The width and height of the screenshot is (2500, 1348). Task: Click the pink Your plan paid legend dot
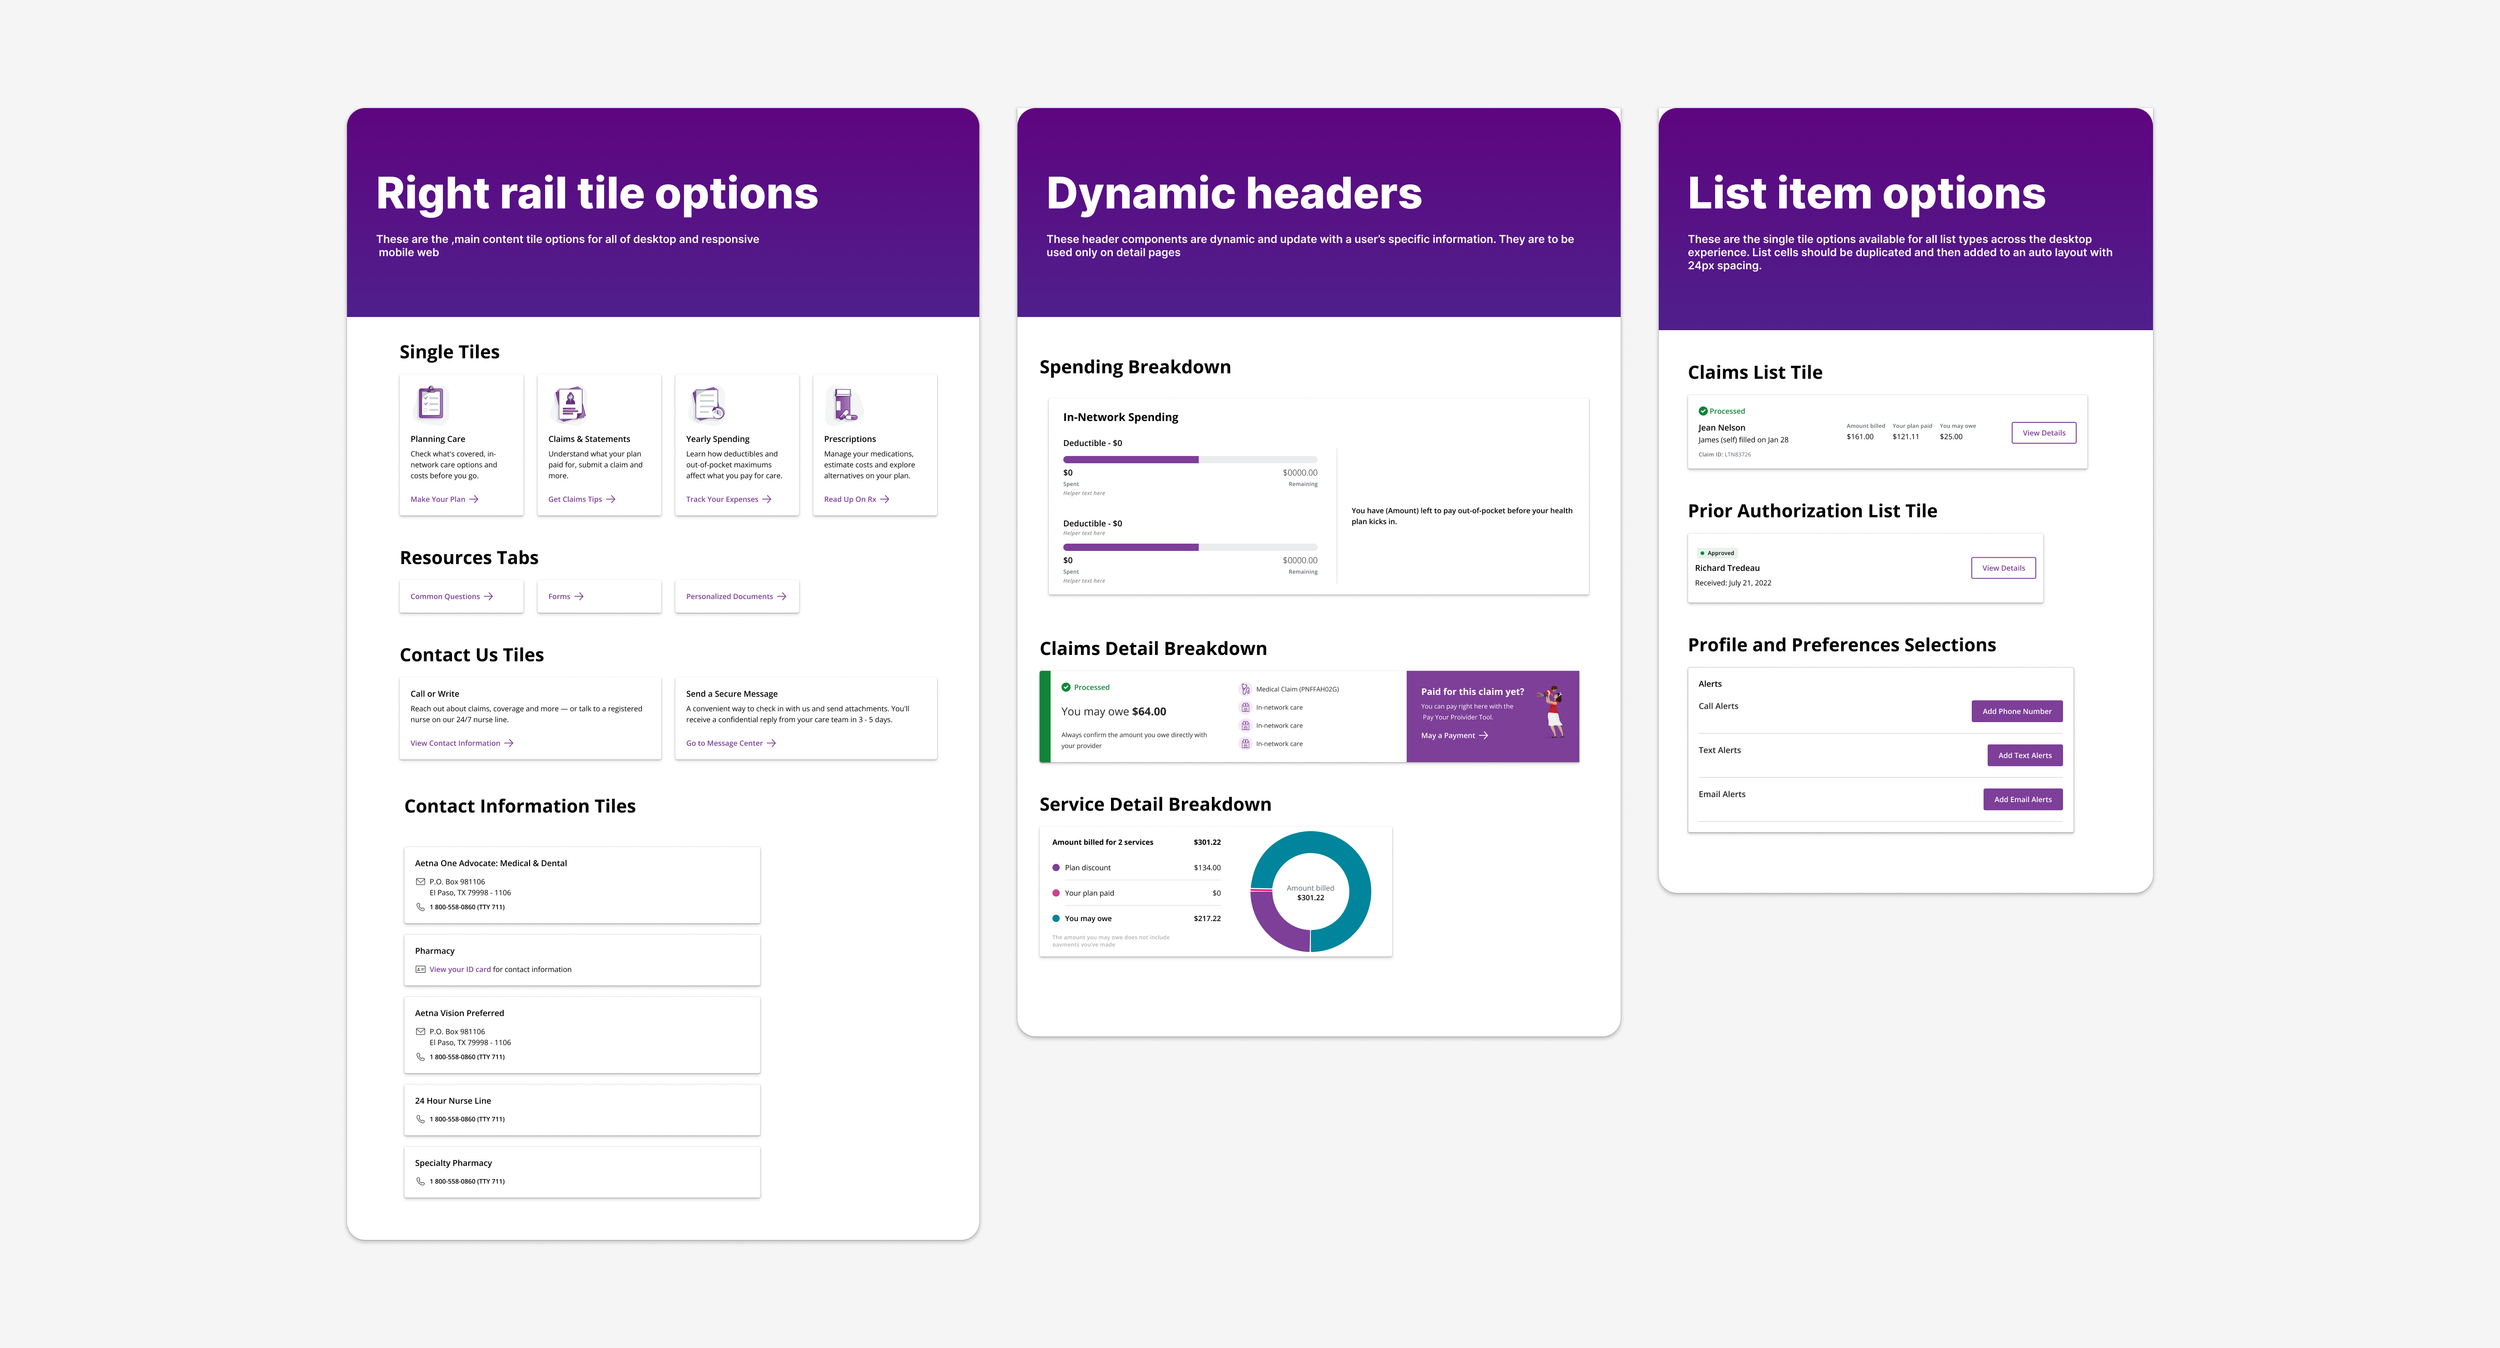(1056, 893)
